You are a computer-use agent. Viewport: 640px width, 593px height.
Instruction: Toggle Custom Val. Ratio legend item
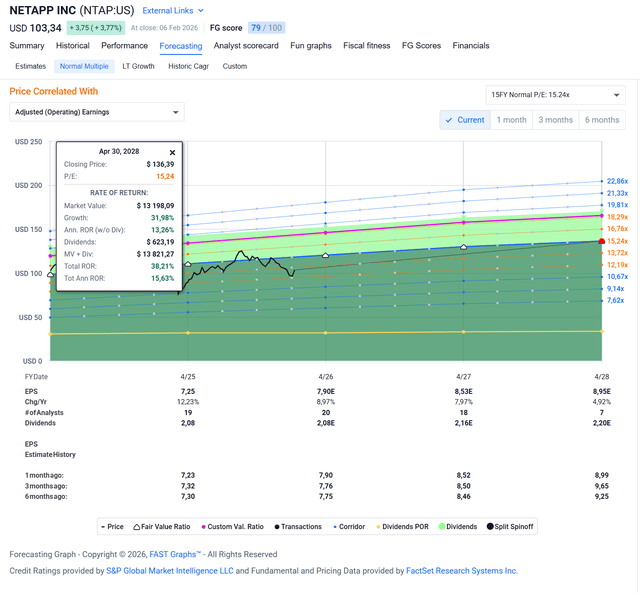(x=233, y=526)
